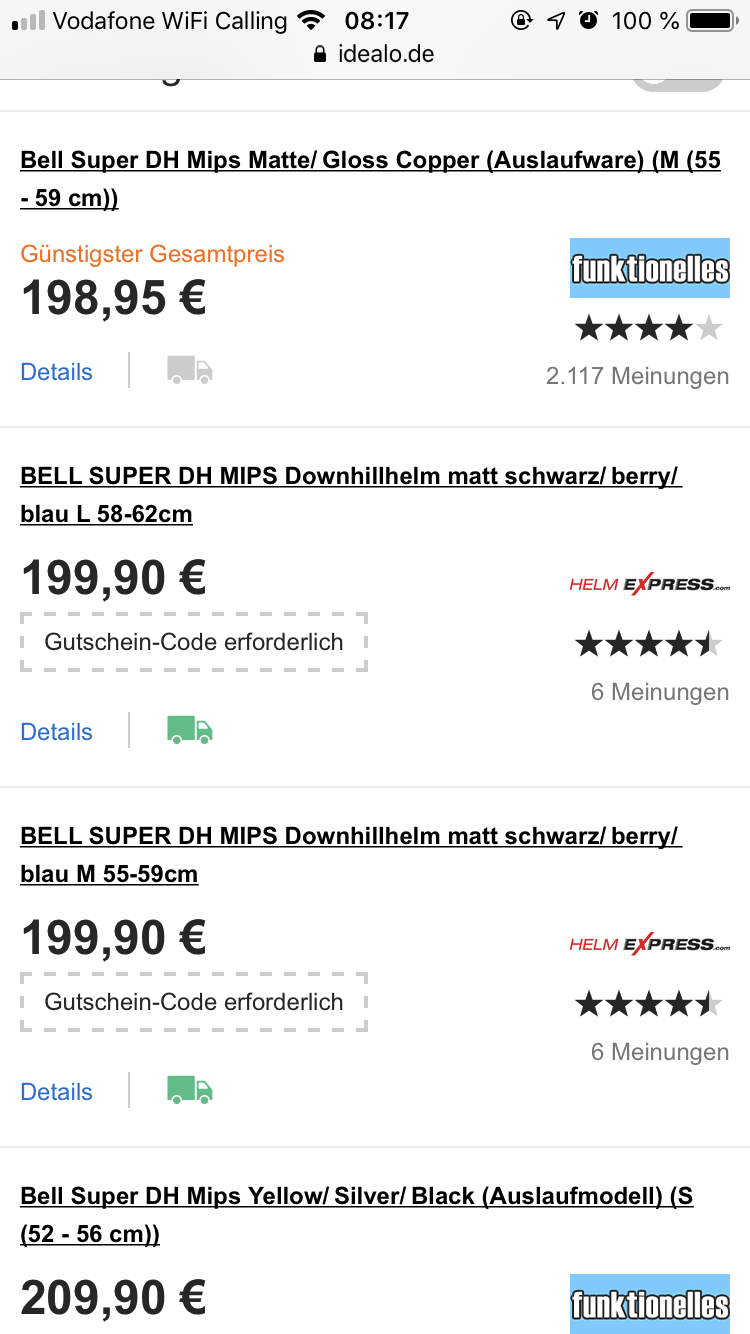This screenshot has height=1334, width=750.
Task: Tap the gray delivery truck icon
Action: [x=190, y=371]
